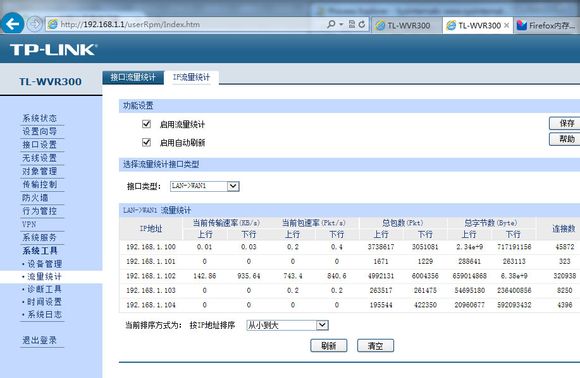The image size is (580, 378).
Task: Select 流量统计 submenu item
Action: tap(45, 276)
